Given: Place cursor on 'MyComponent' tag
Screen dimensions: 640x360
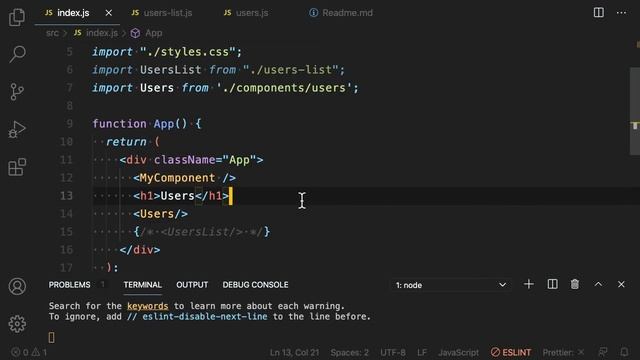Looking at the screenshot, I should (x=177, y=178).
